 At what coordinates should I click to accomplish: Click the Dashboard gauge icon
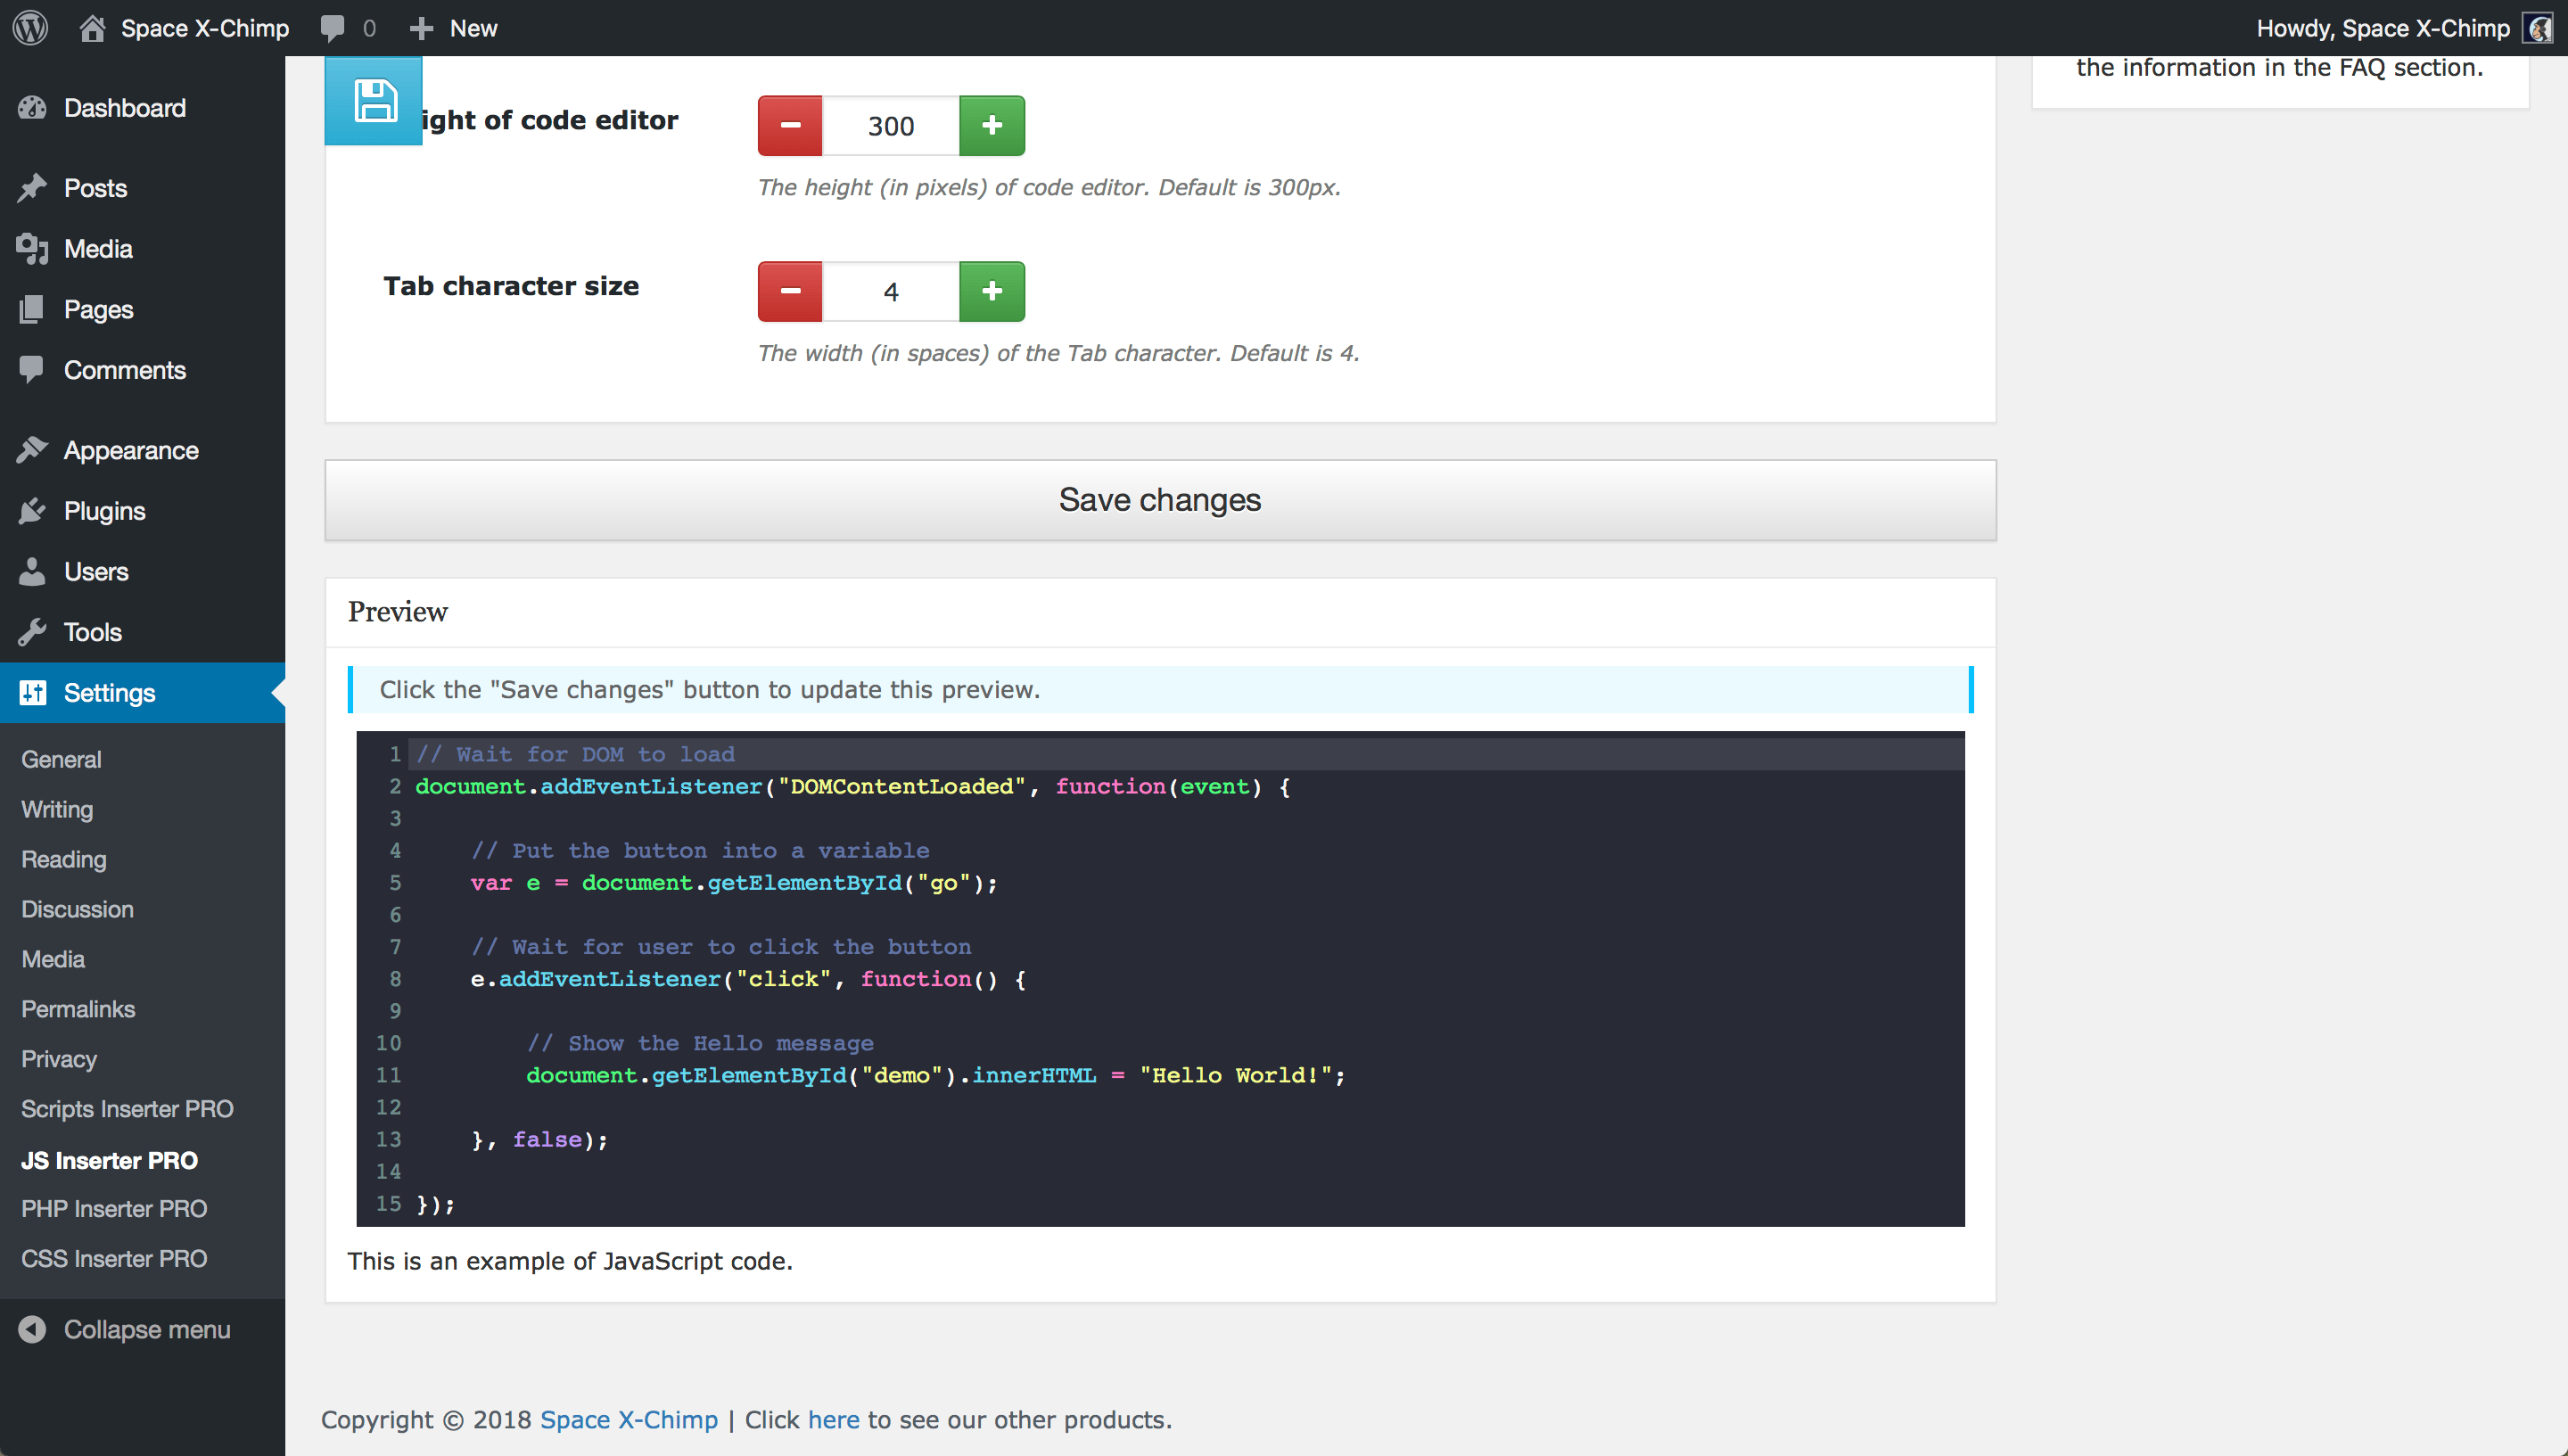pyautogui.click(x=32, y=108)
